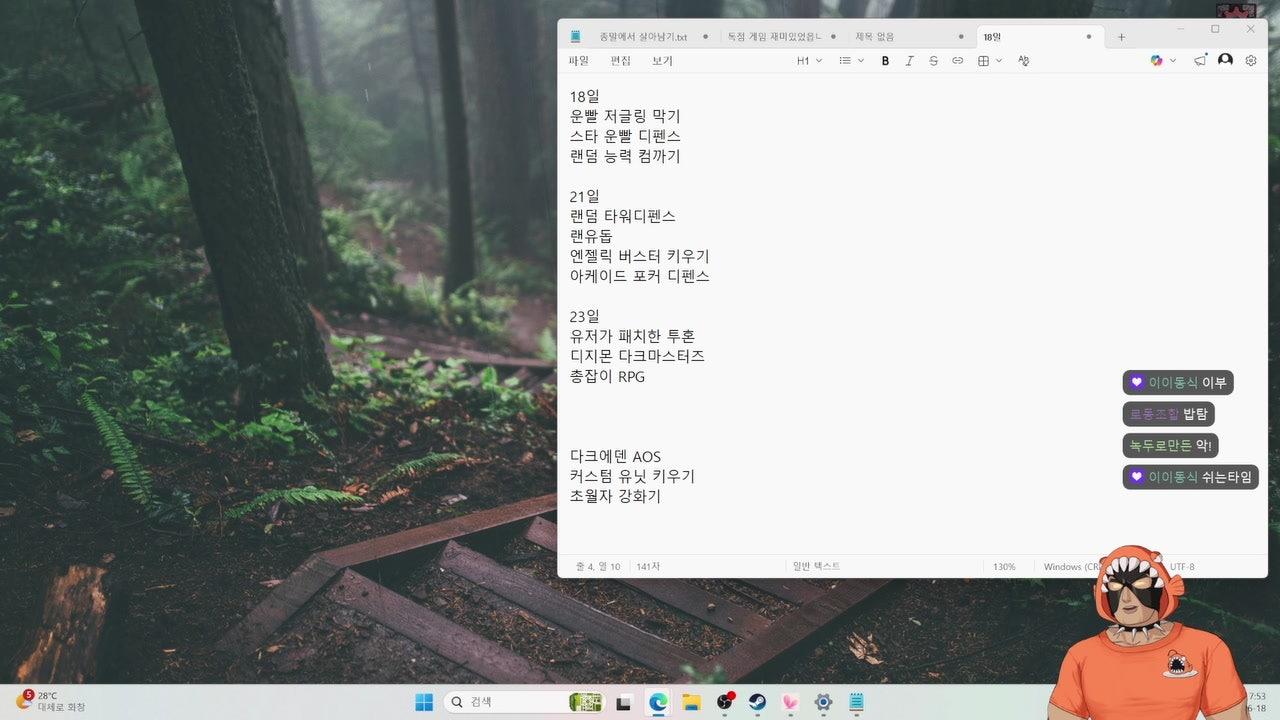The image size is (1280, 720).
Task: Add a new tab with the plus button
Action: pyautogui.click(x=1121, y=37)
